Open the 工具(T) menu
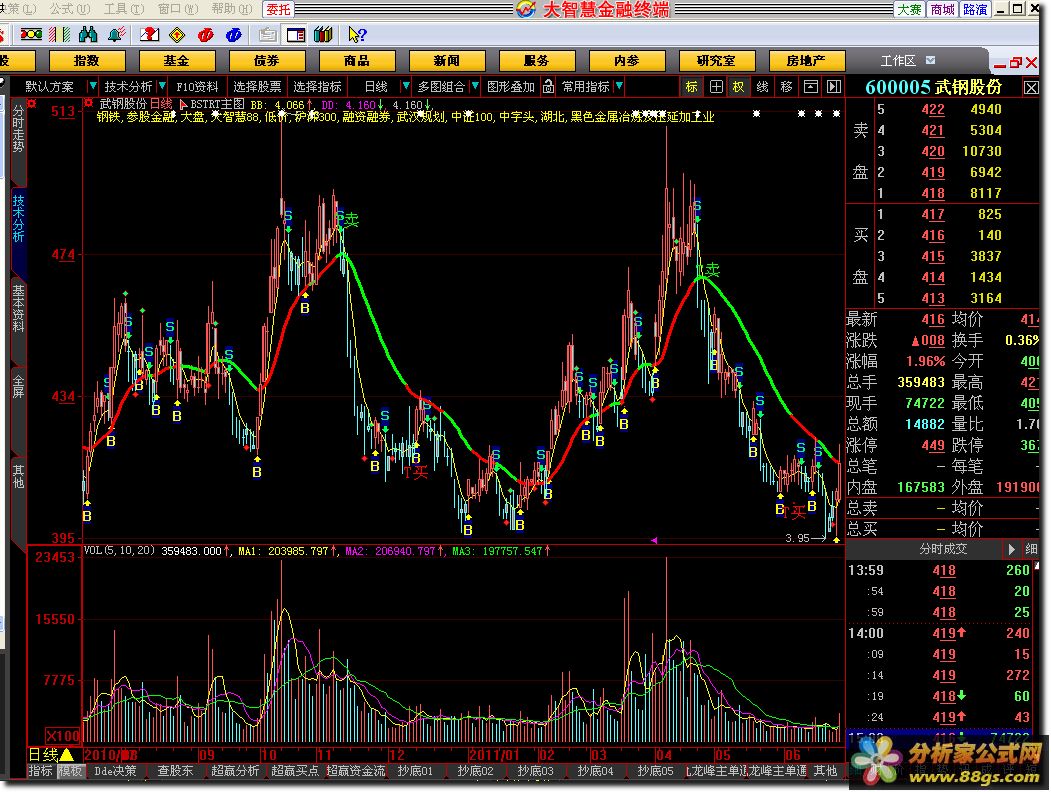The image size is (1051, 792). coord(124,9)
